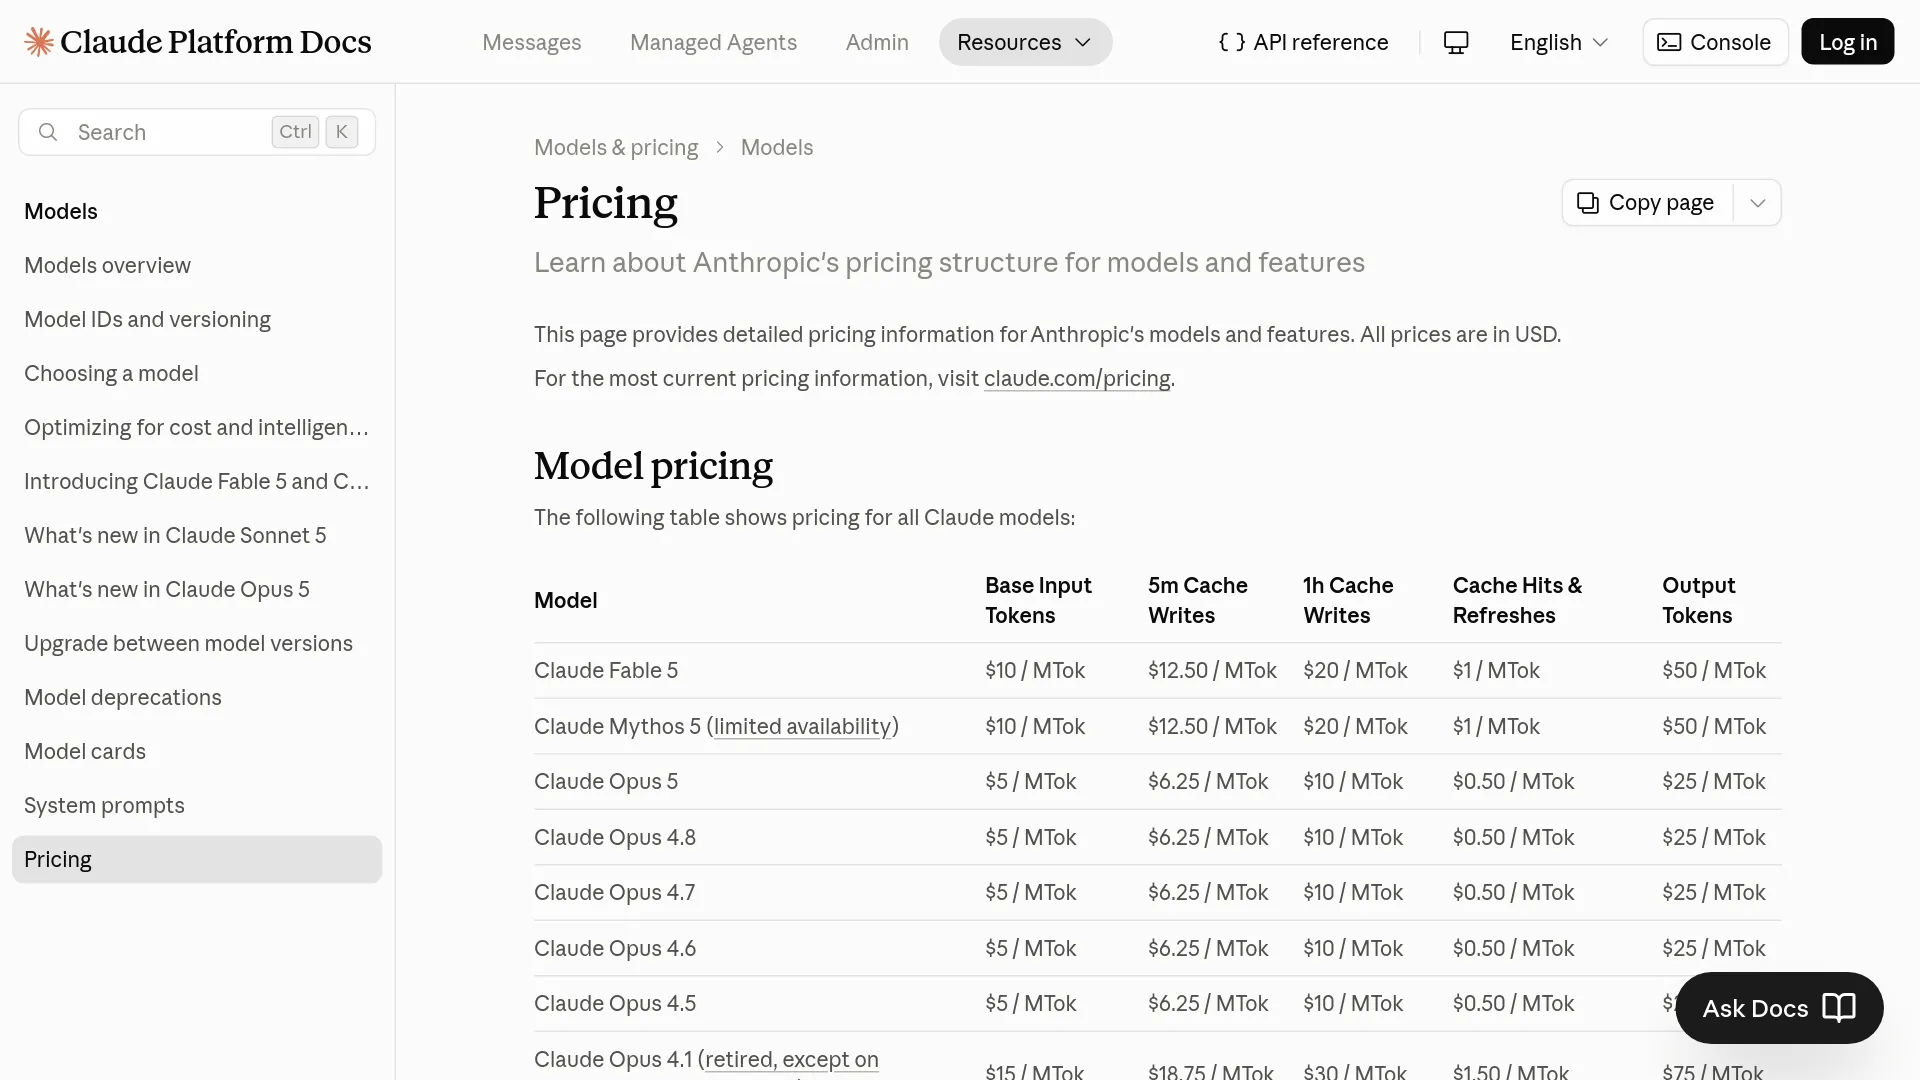Open the Admin nav tab

[877, 42]
